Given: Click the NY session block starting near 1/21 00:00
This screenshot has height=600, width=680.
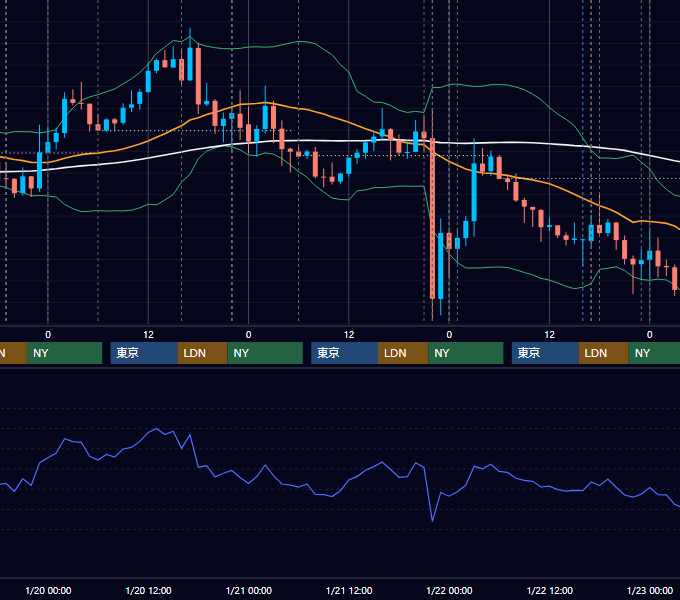Looking at the screenshot, I should 265,353.
